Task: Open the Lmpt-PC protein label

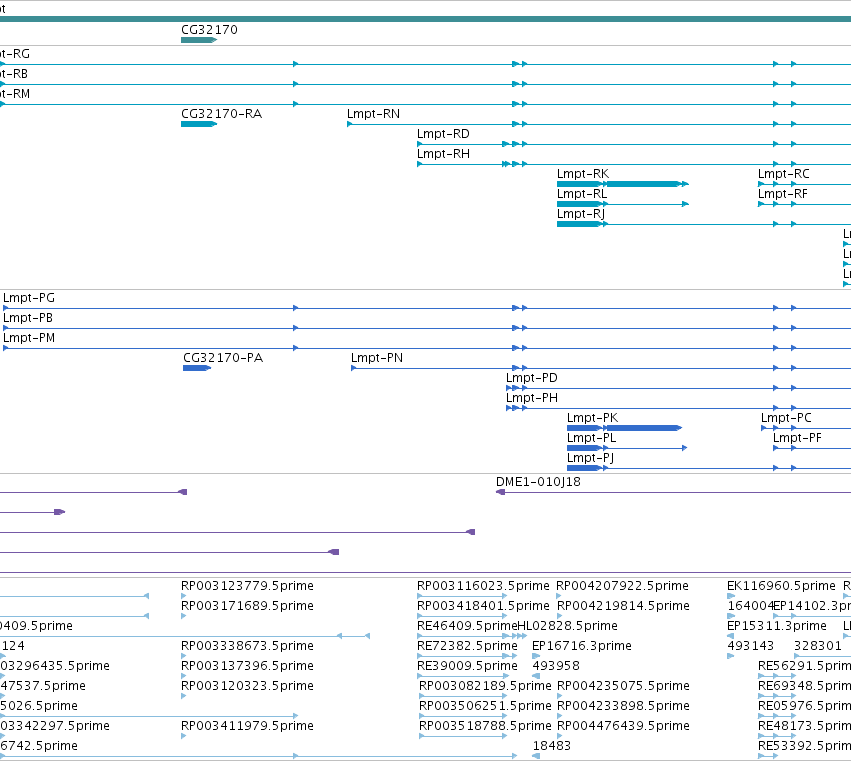Action: coord(786,418)
